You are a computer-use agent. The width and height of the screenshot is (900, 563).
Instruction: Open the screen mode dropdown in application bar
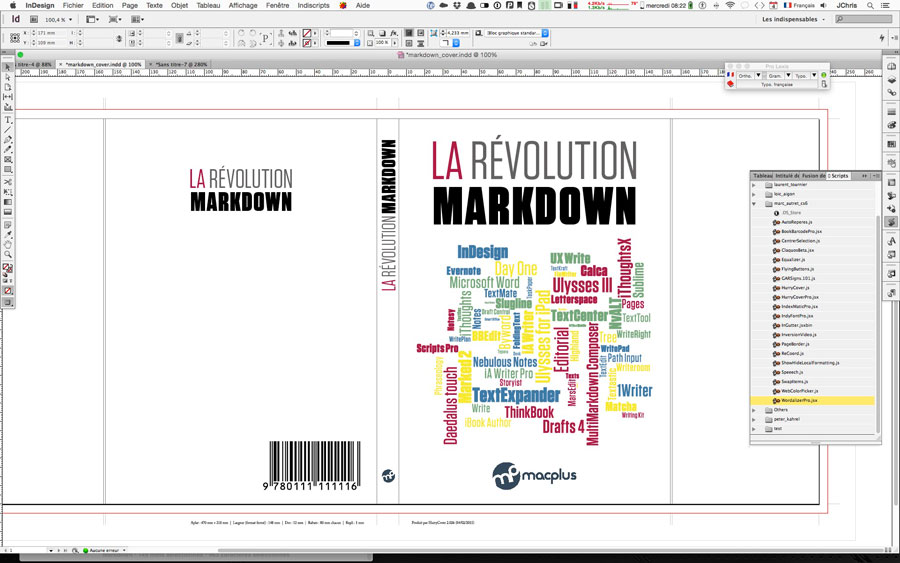click(x=115, y=20)
